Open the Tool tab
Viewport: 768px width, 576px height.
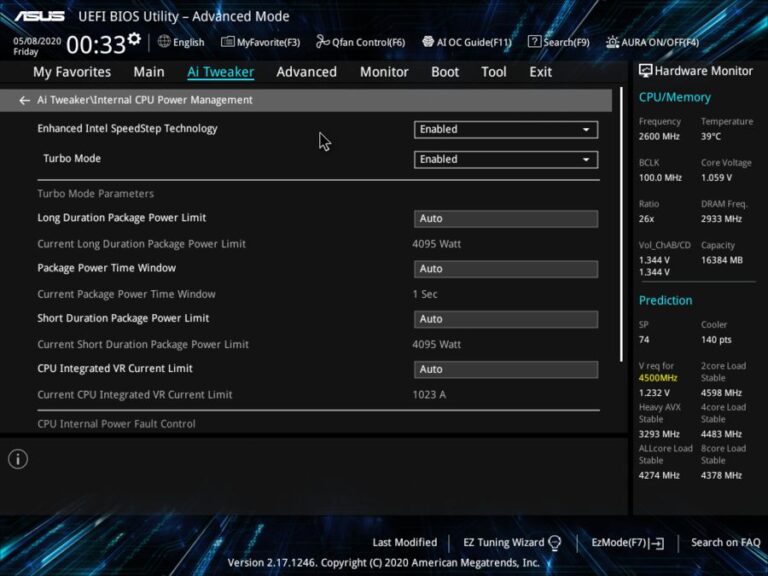point(494,72)
